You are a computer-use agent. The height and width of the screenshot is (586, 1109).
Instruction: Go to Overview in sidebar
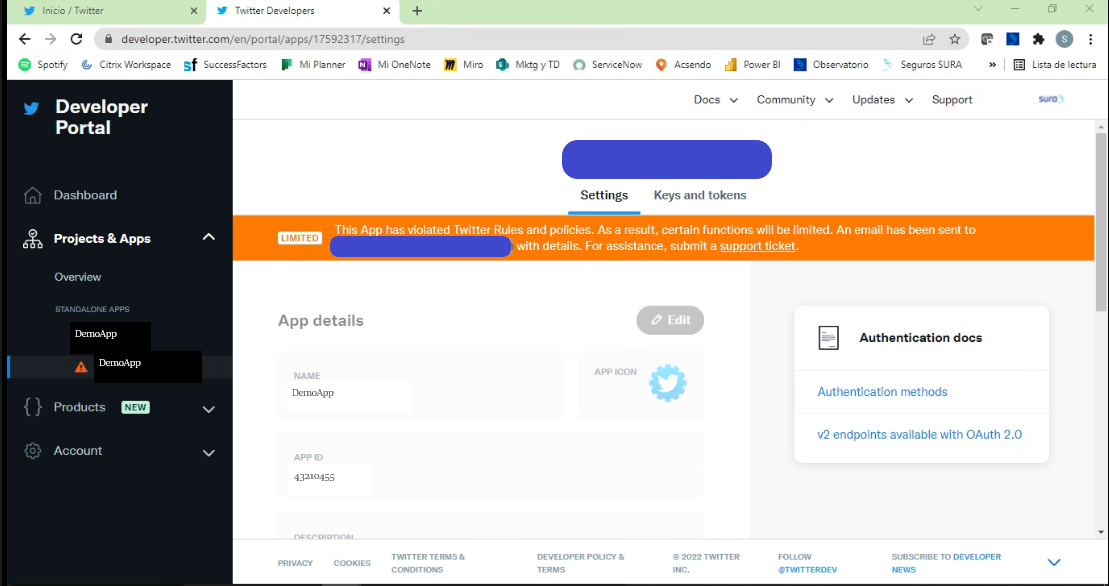coord(78,277)
